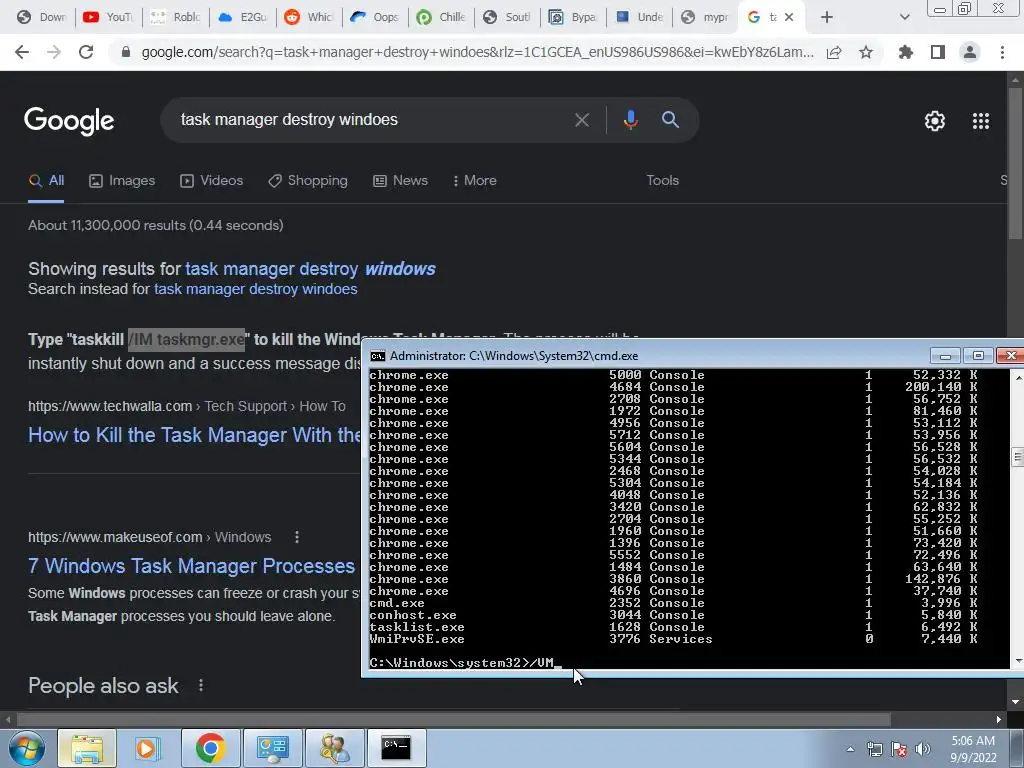Open the Windows Start menu

27,748
